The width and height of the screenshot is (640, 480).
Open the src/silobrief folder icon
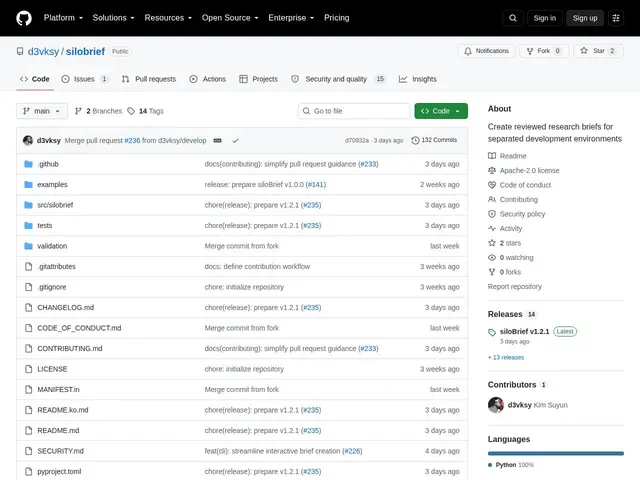28,205
